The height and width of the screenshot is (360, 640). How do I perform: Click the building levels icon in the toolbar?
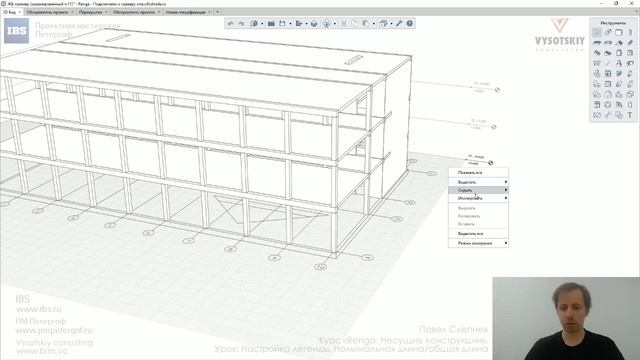click(383, 24)
